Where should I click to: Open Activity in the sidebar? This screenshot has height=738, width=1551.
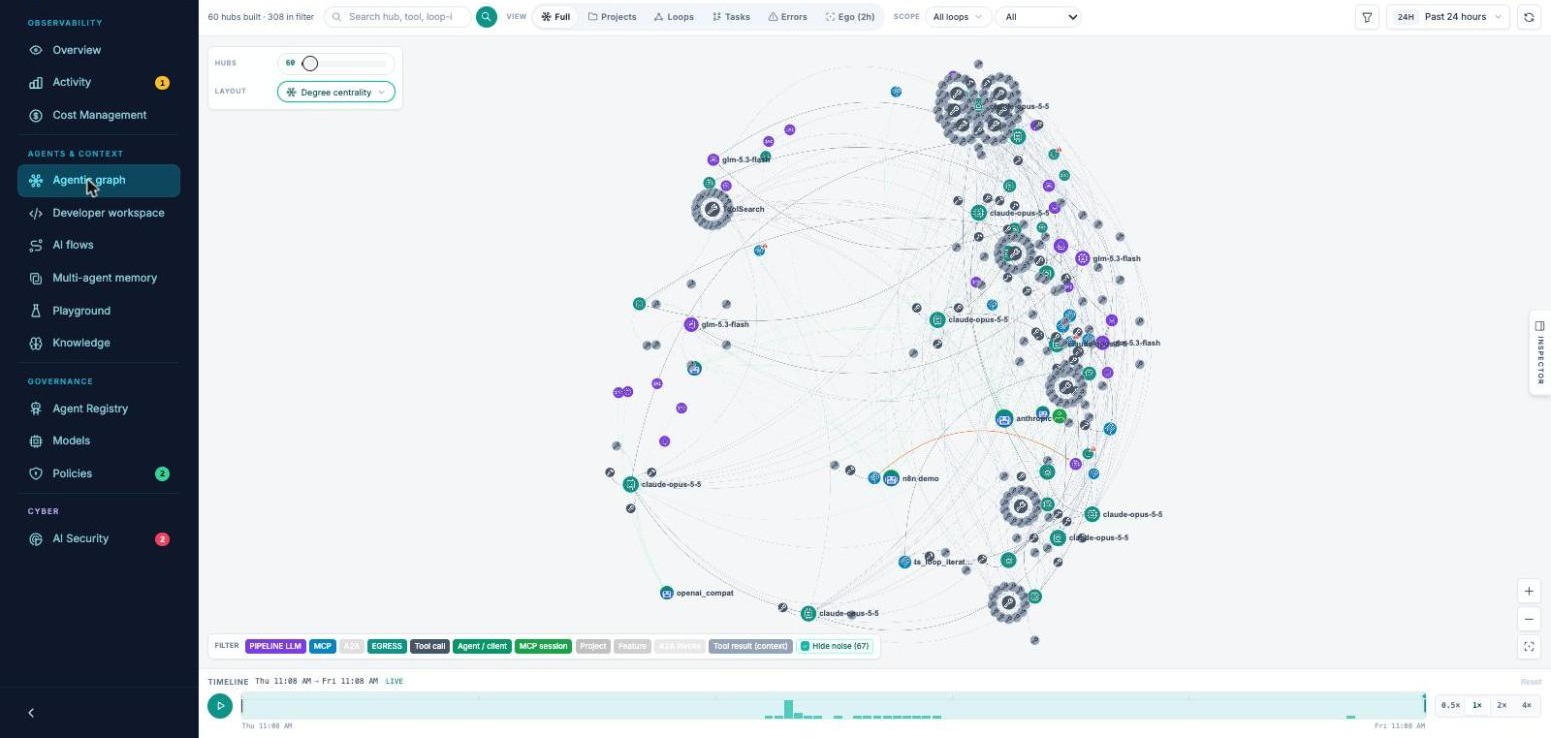click(x=98, y=82)
